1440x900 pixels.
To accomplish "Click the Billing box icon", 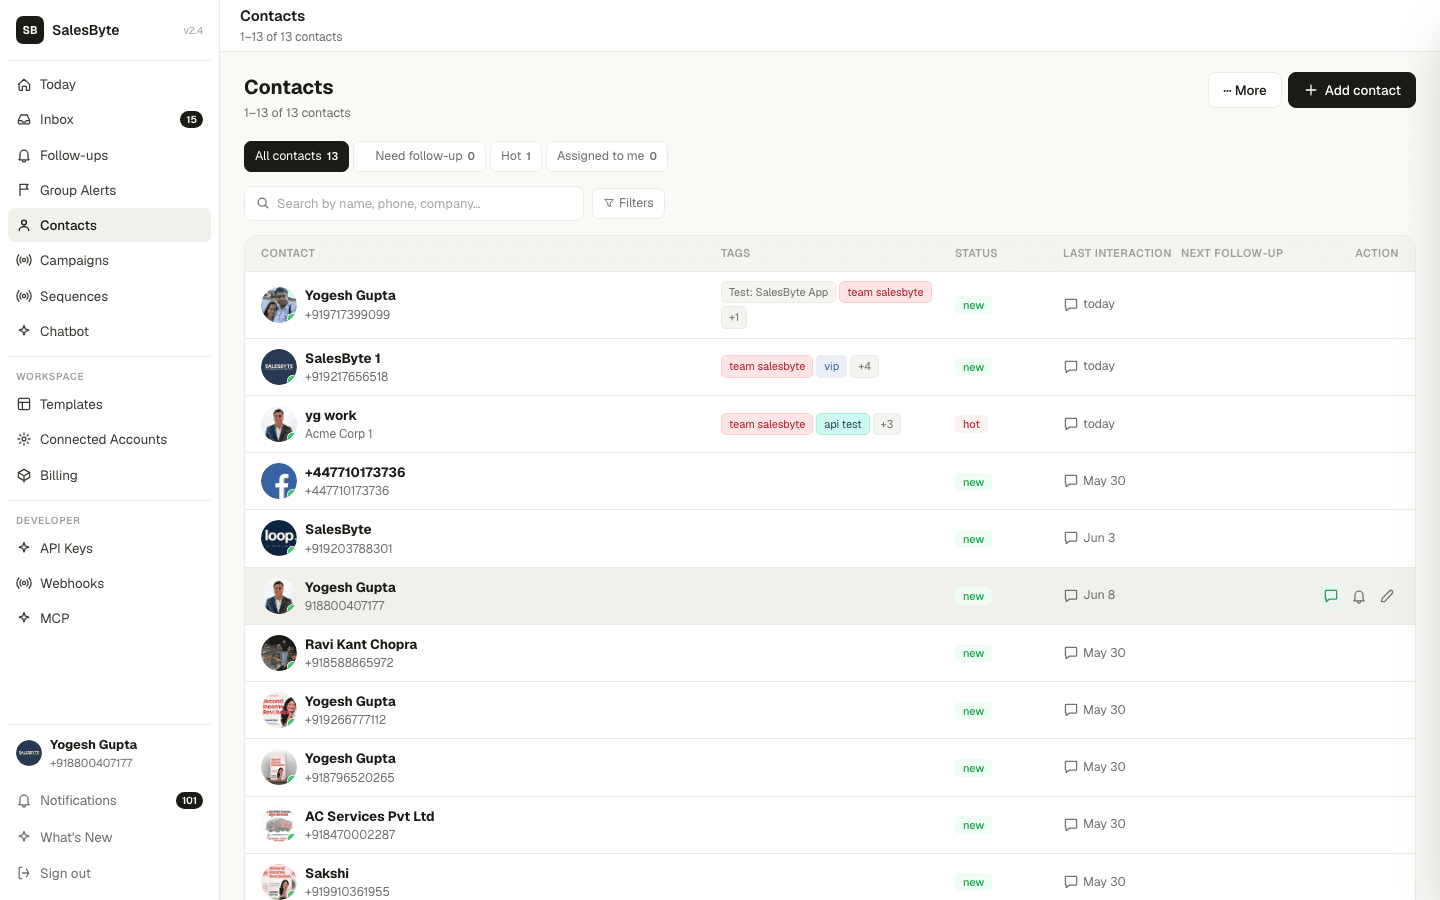I will tap(24, 475).
